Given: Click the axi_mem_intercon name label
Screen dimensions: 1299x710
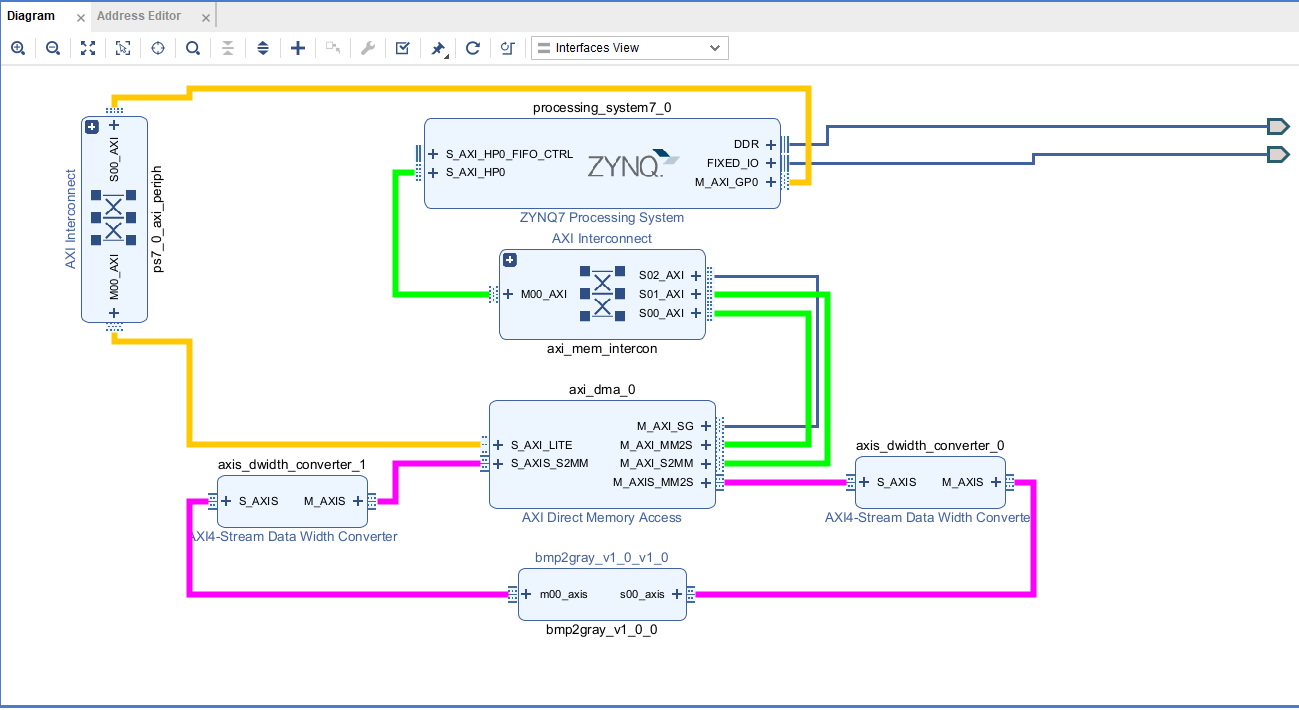Looking at the screenshot, I should [602, 349].
